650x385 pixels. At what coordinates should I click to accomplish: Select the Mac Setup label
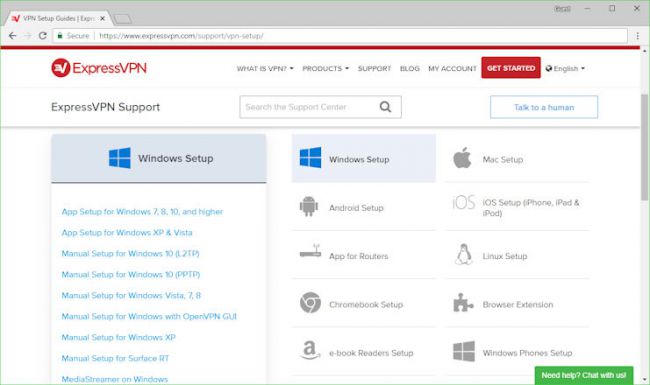[x=502, y=160]
